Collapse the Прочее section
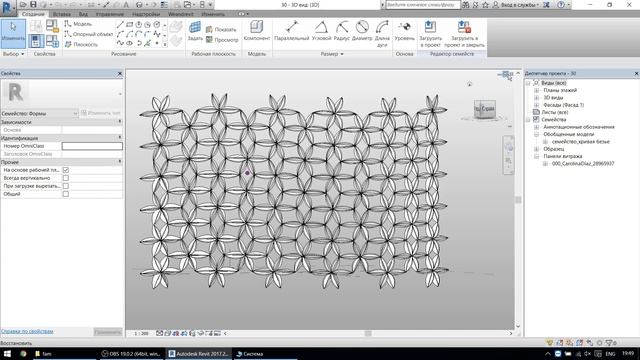This screenshot has width=640, height=360. (120, 162)
